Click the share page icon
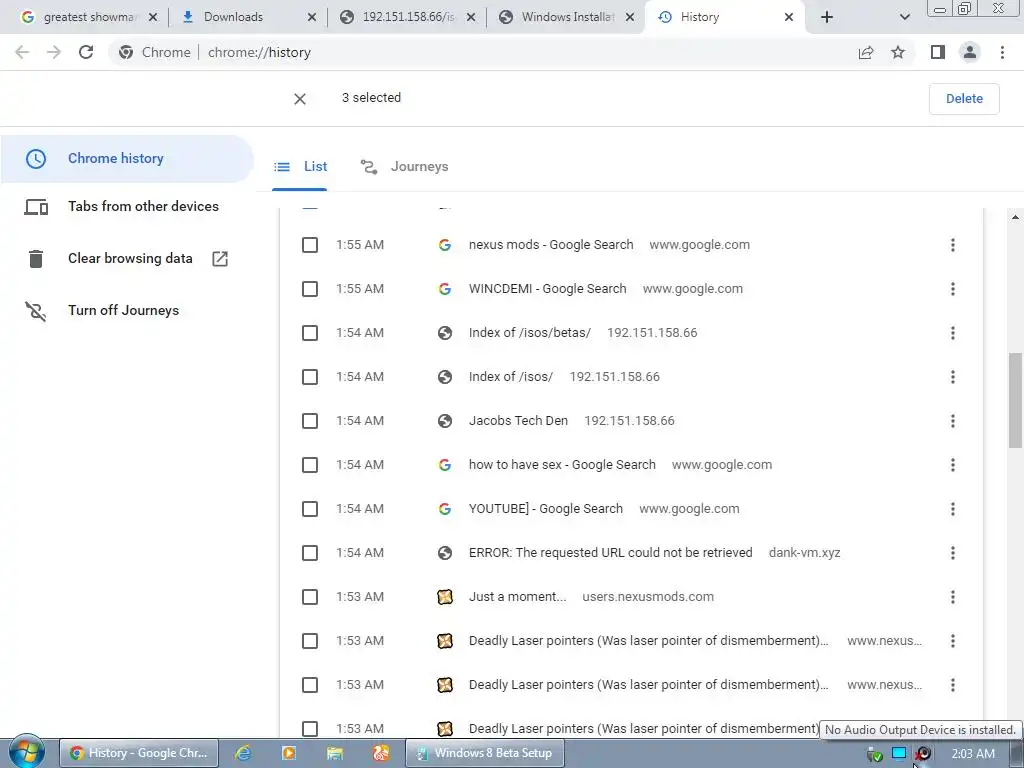The image size is (1024, 768). tap(866, 52)
